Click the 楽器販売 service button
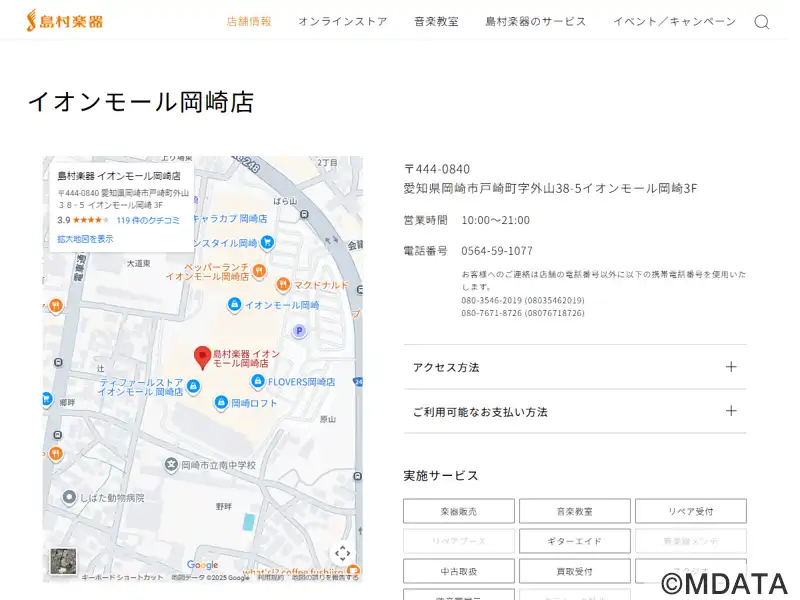The image size is (800, 600). point(459,511)
